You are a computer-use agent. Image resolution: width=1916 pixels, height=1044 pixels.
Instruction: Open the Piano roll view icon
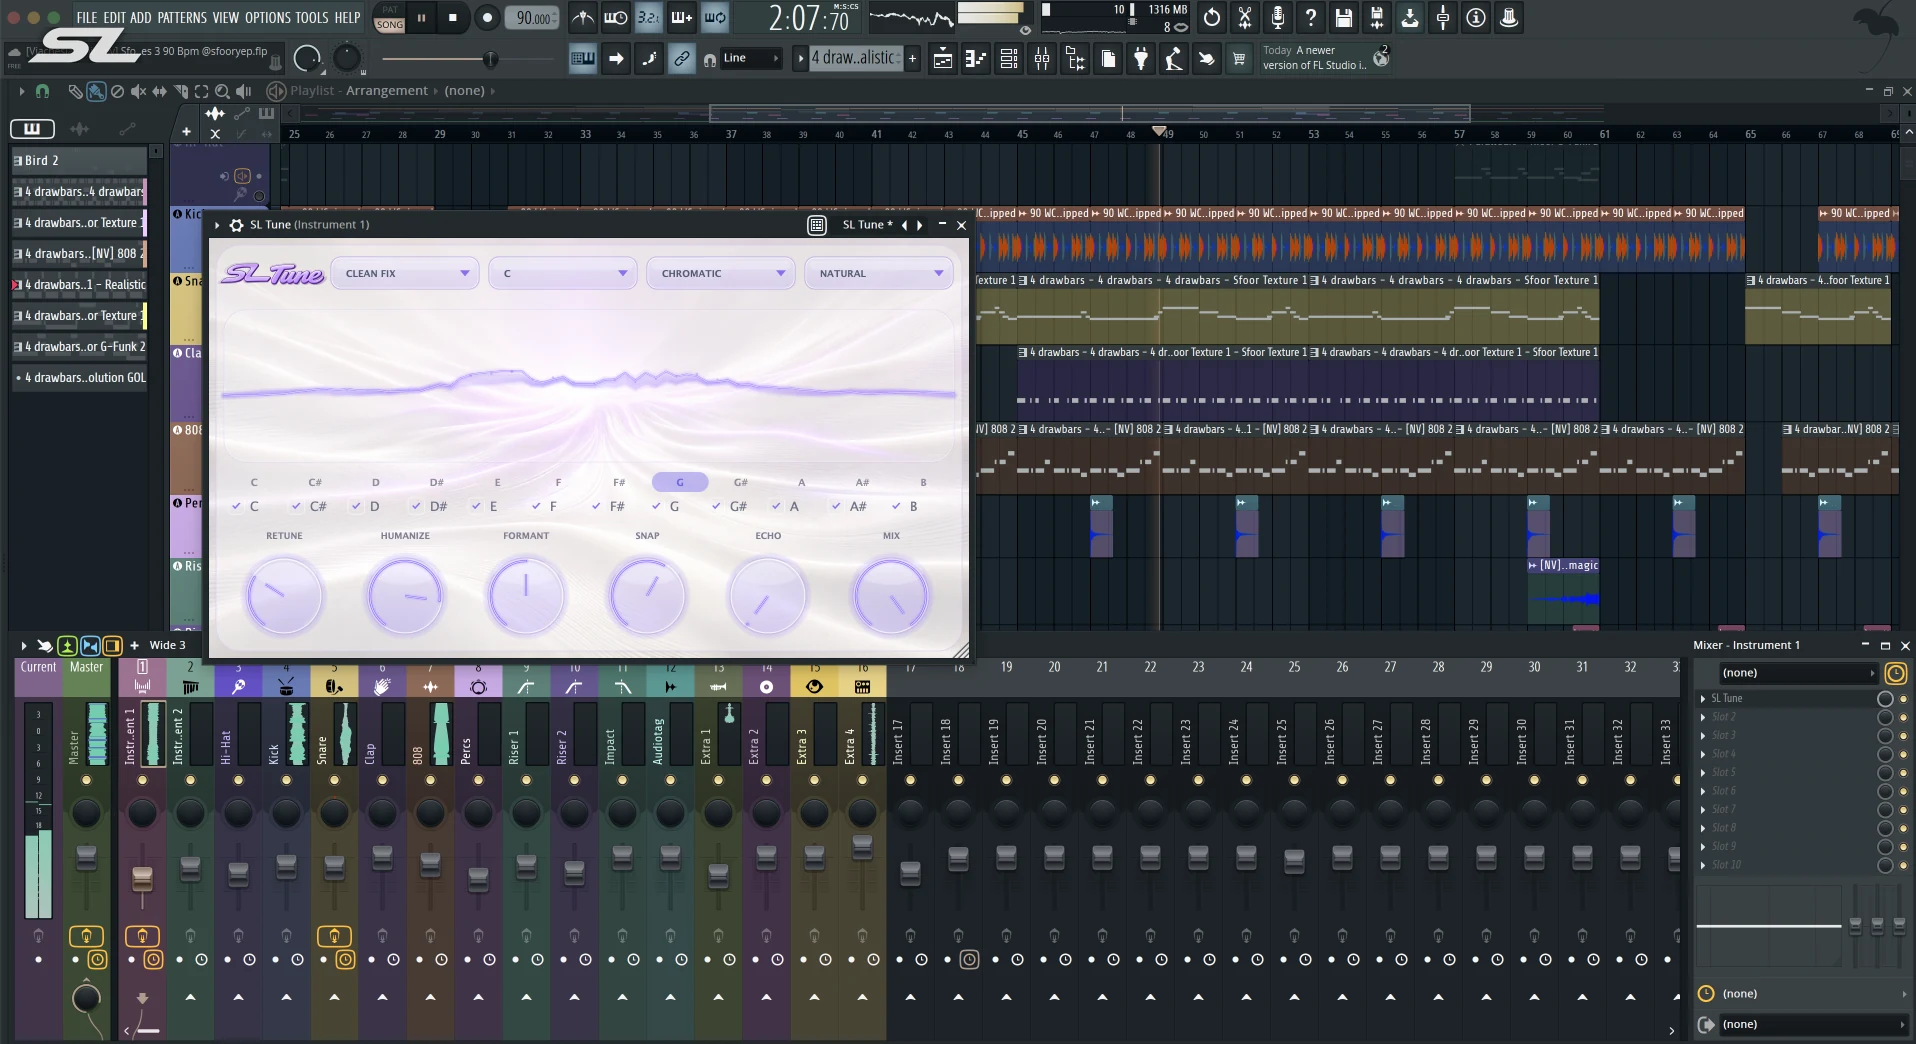click(x=976, y=59)
